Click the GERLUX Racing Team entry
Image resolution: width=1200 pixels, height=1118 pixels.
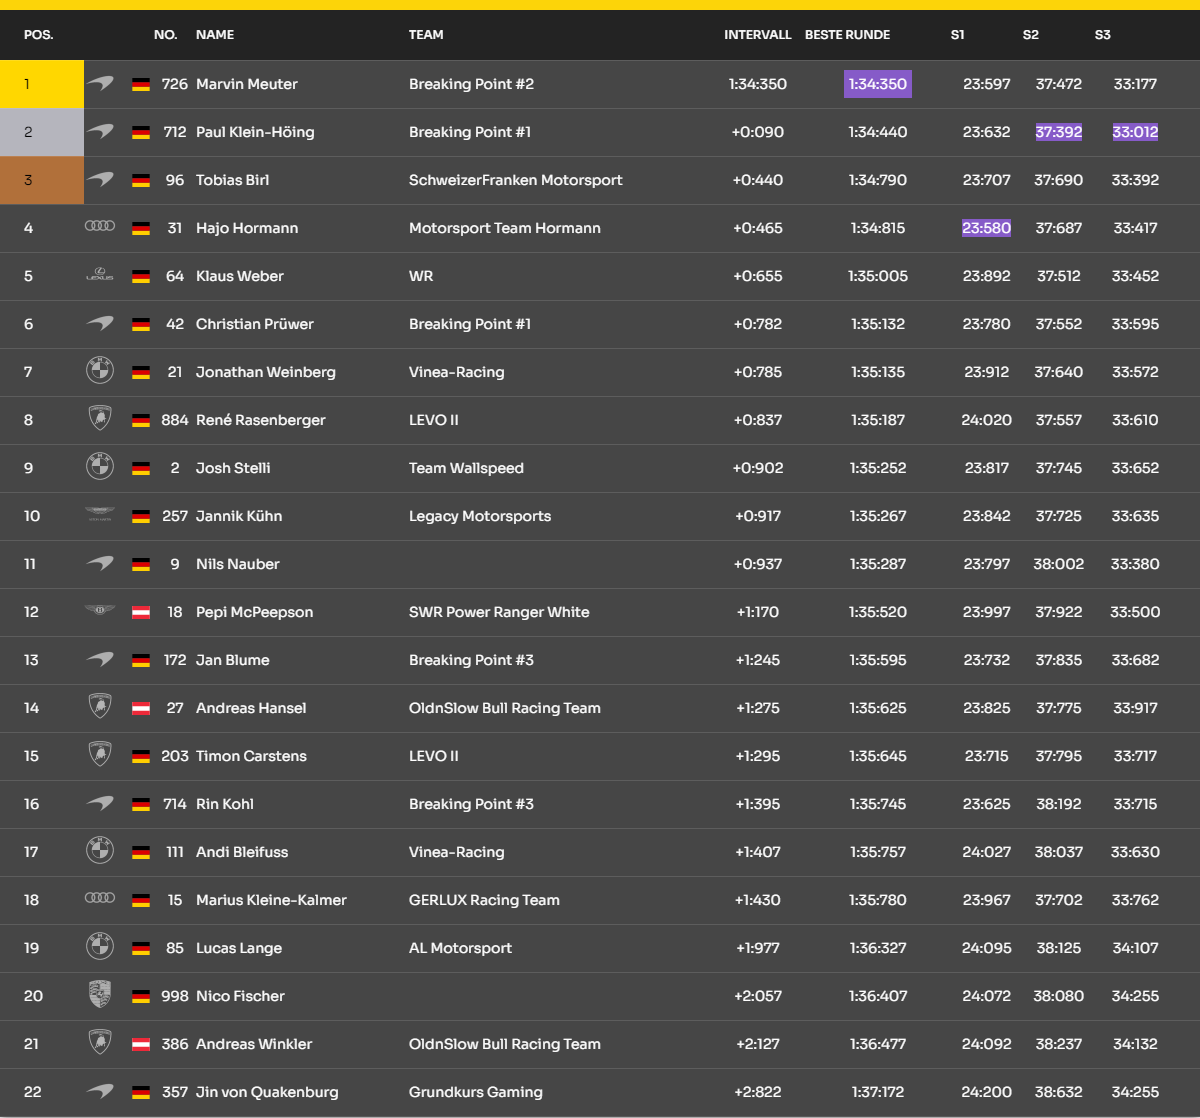point(484,900)
